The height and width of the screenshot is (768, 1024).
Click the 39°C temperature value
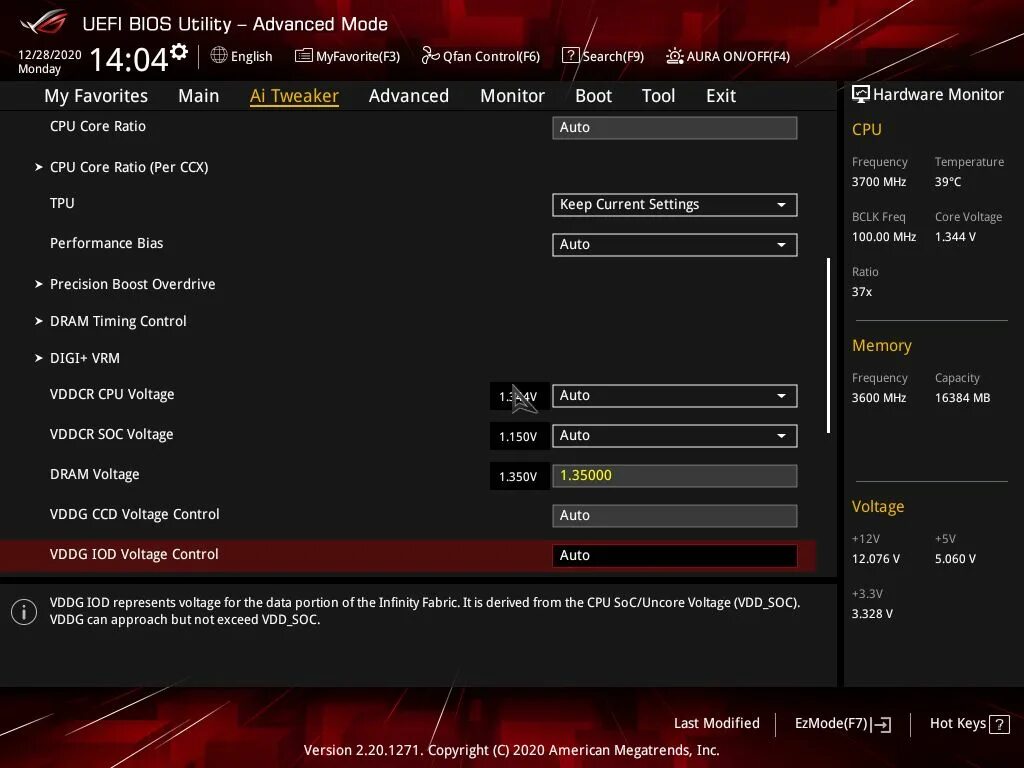(948, 182)
